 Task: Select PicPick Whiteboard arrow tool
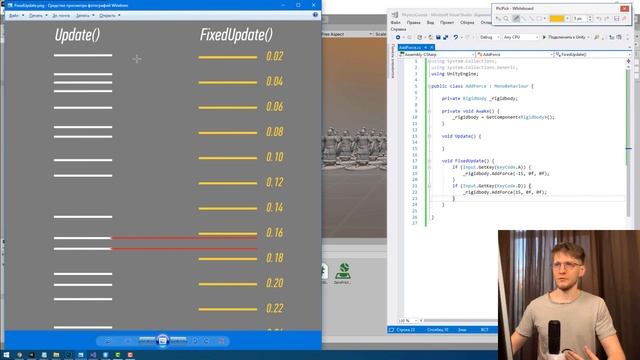[532, 18]
